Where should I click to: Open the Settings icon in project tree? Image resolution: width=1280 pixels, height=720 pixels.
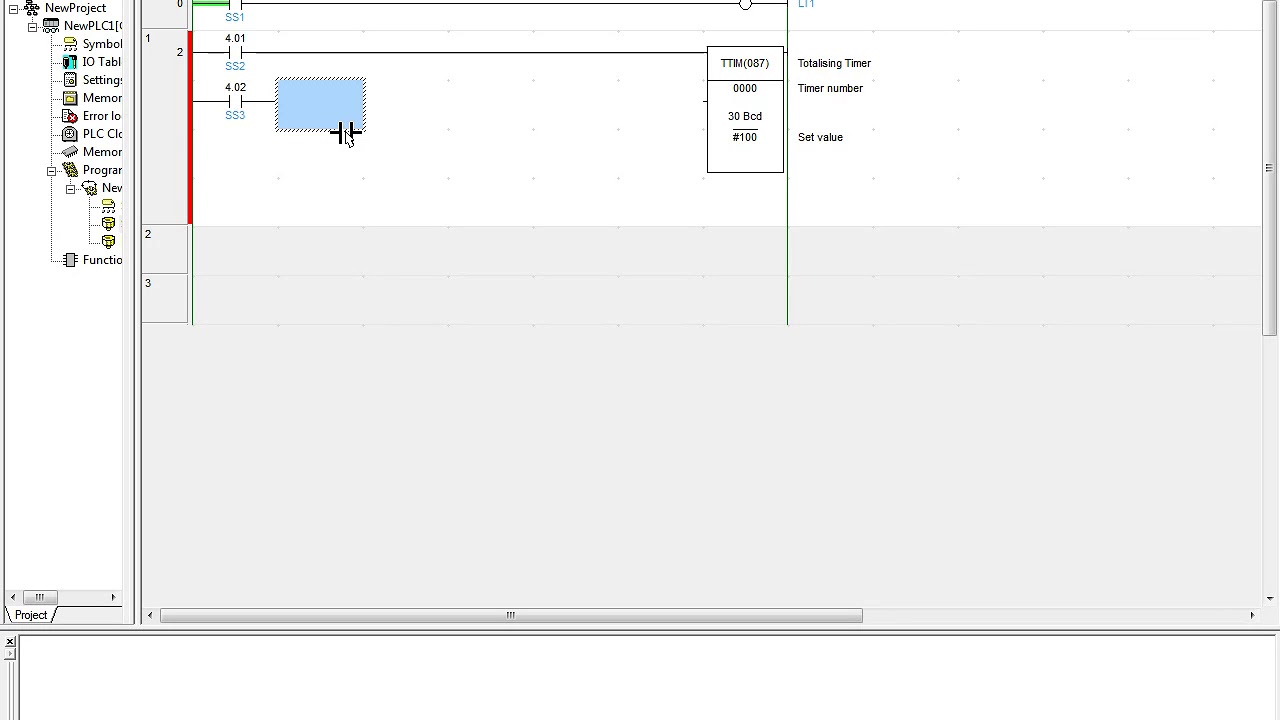pyautogui.click(x=70, y=80)
